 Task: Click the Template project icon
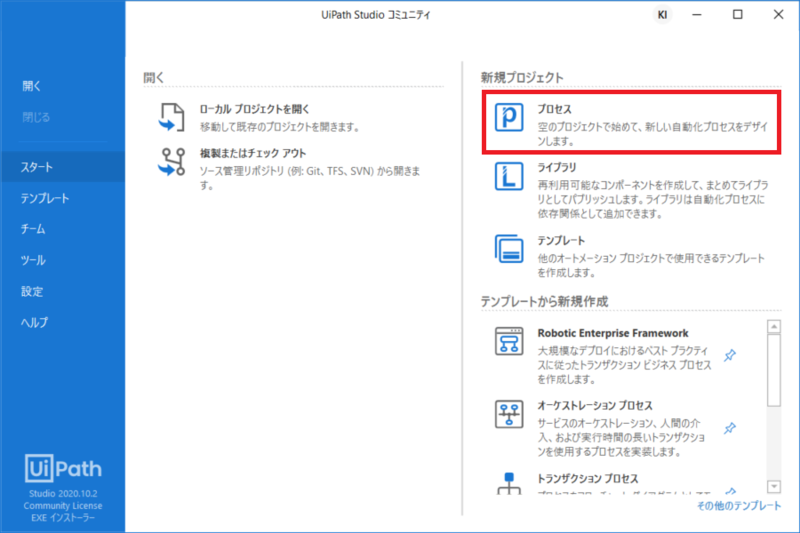pos(509,249)
